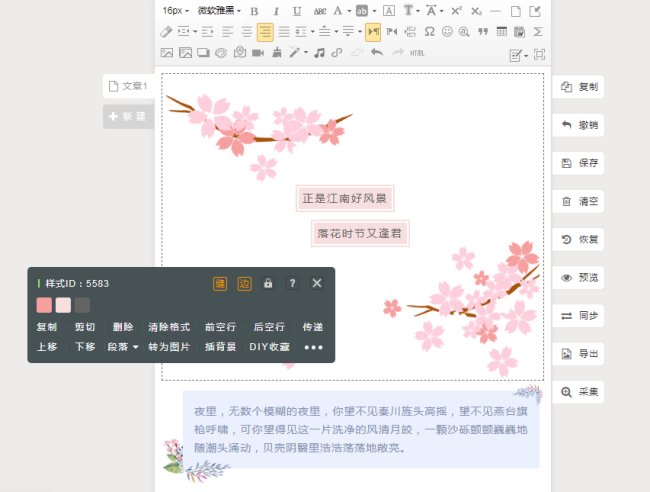Insert a special character with the omega icon
The width and height of the screenshot is (650, 492).
point(429,32)
